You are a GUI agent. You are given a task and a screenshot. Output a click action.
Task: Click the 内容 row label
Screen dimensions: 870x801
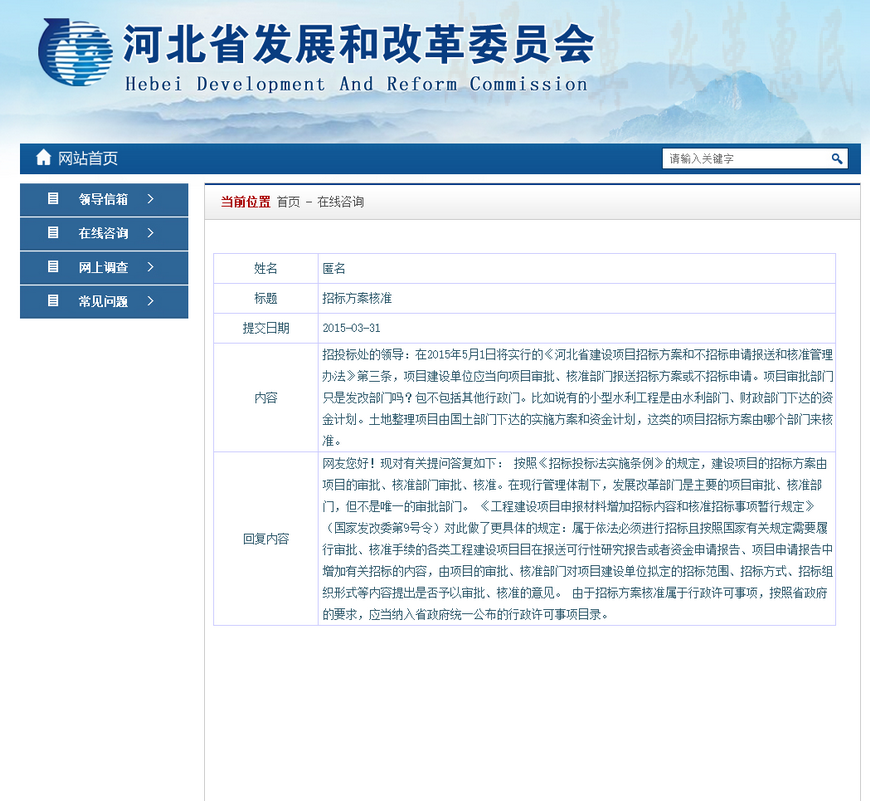(x=266, y=398)
